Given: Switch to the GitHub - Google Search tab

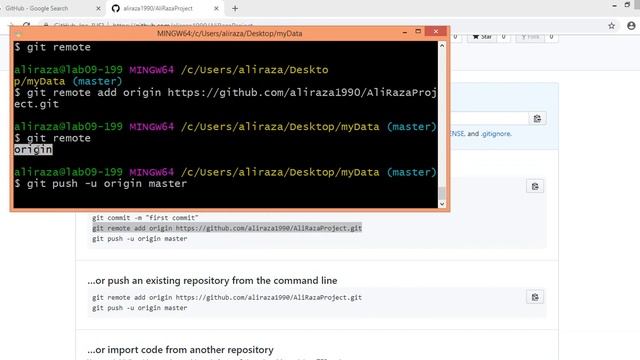Looking at the screenshot, I should pyautogui.click(x=37, y=8).
